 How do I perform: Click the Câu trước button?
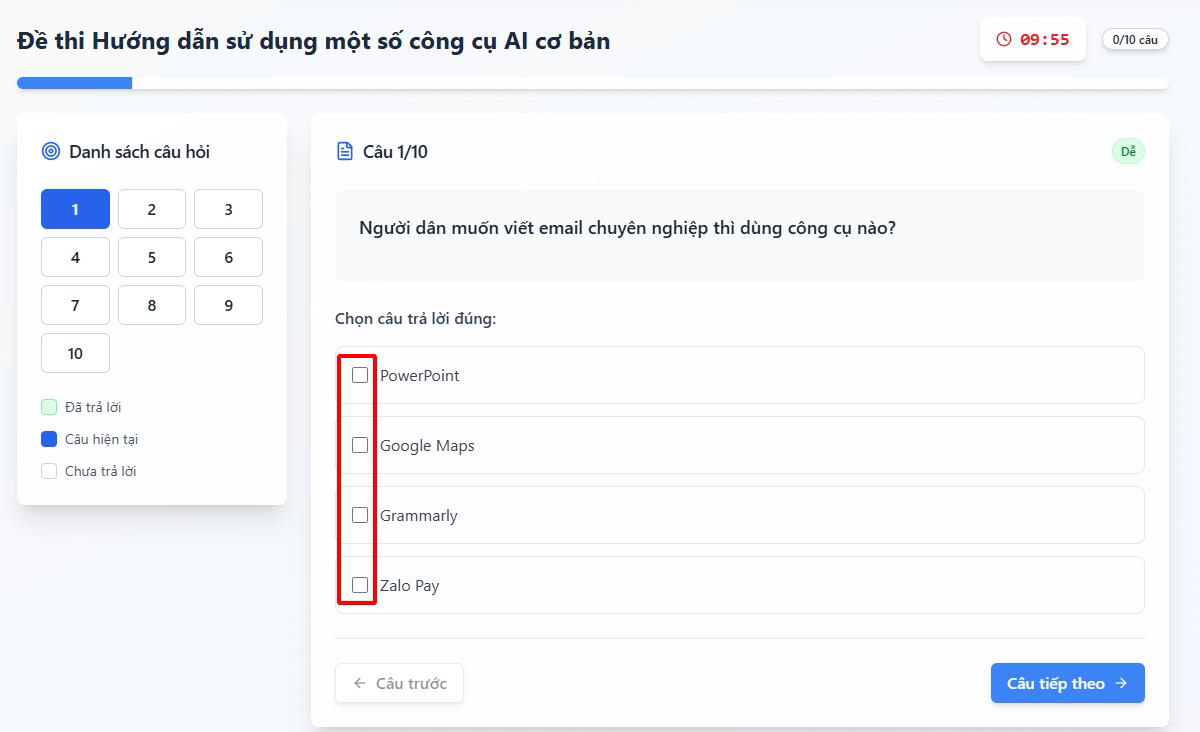[x=399, y=683]
